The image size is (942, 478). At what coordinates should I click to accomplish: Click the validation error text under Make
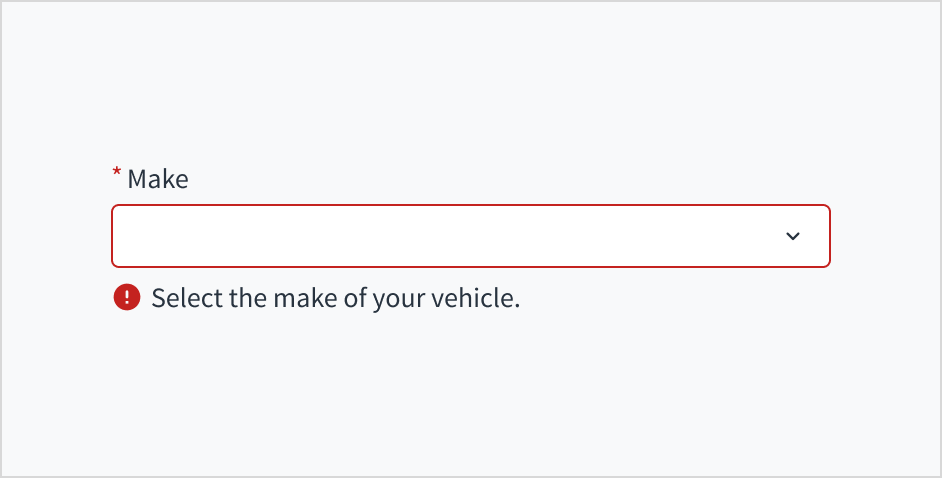coord(335,298)
